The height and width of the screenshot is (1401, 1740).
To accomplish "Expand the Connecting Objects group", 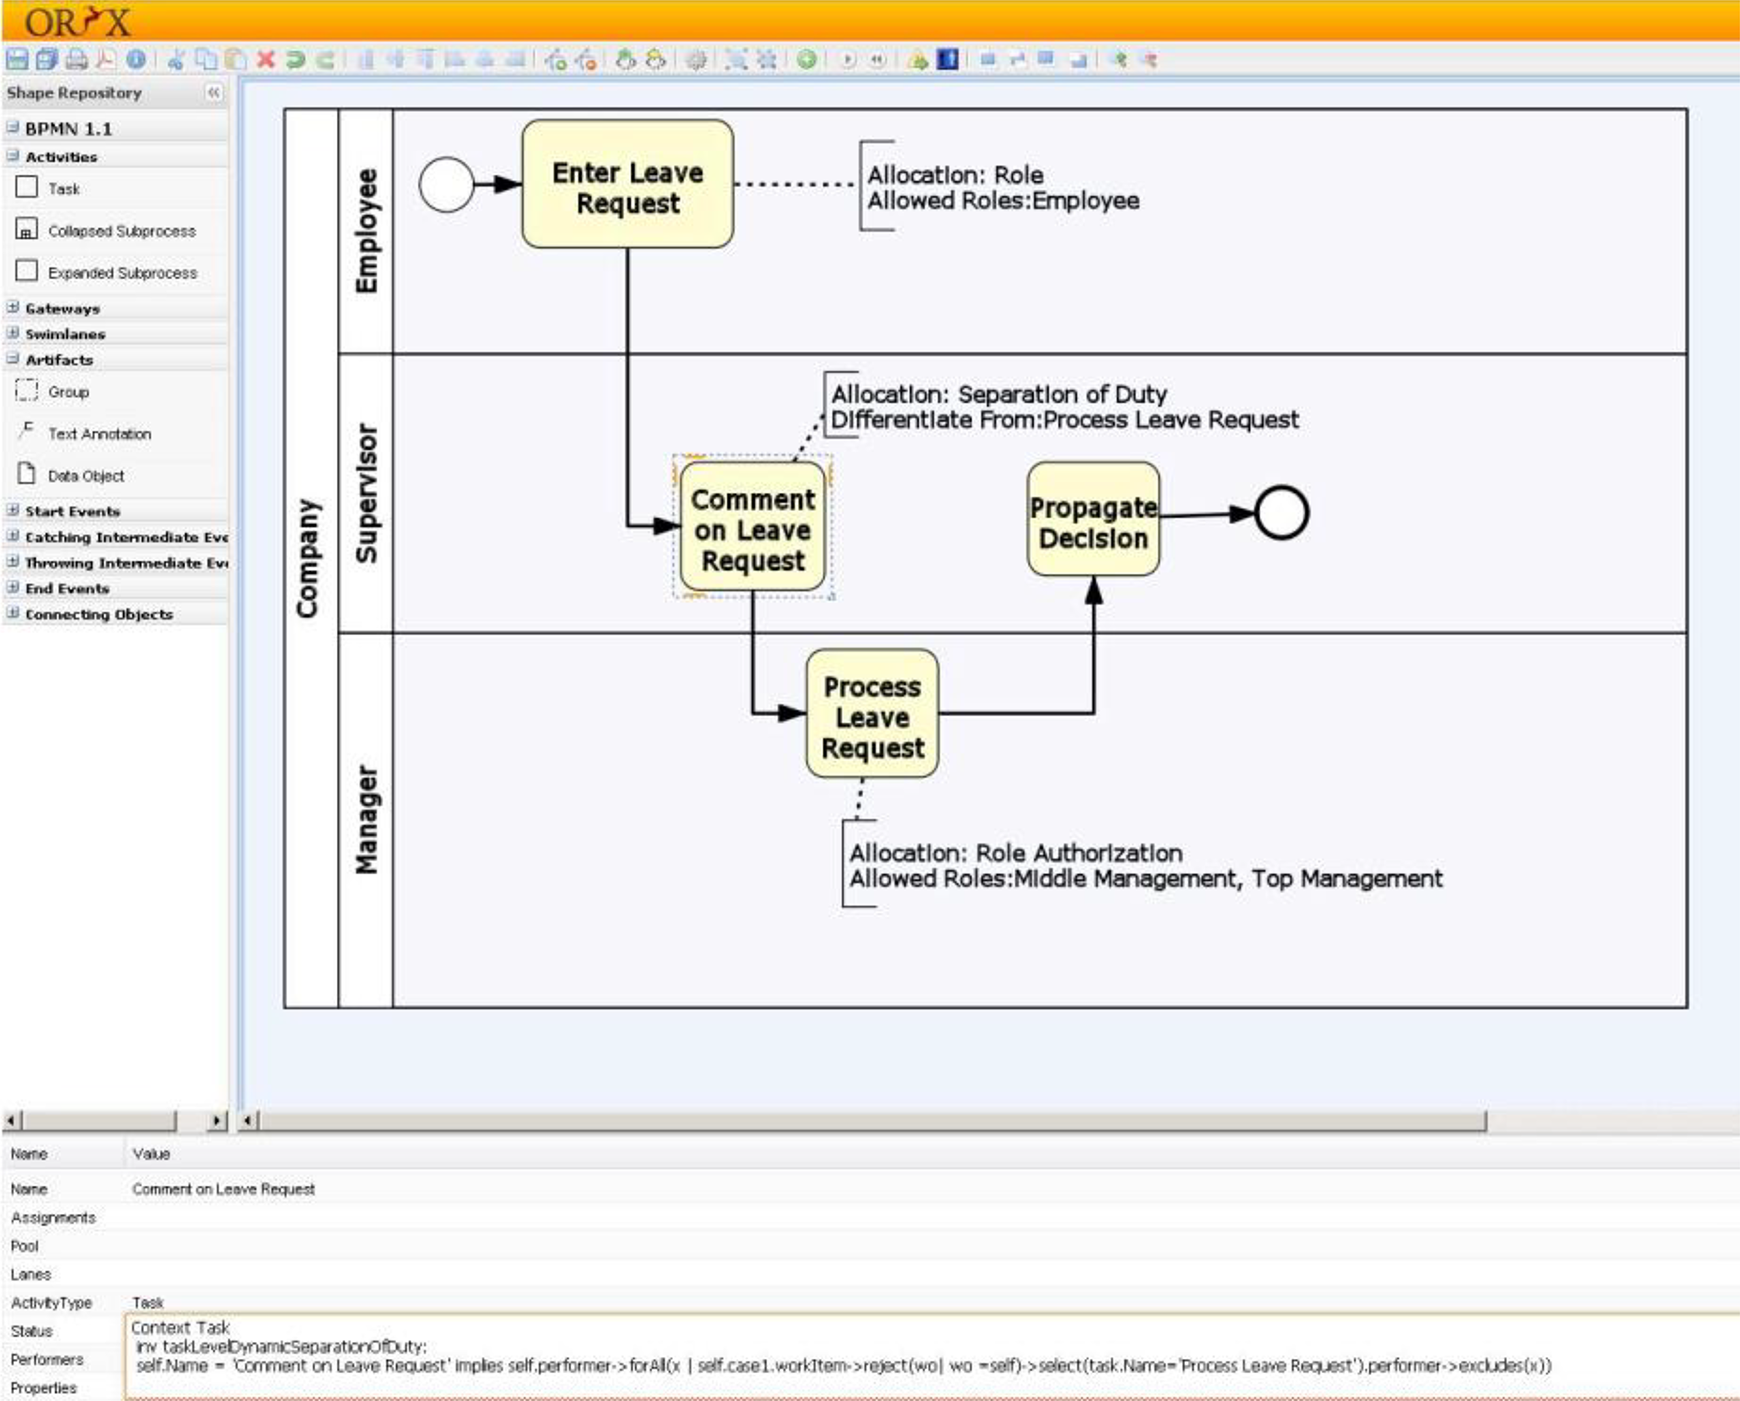I will pyautogui.click(x=13, y=614).
